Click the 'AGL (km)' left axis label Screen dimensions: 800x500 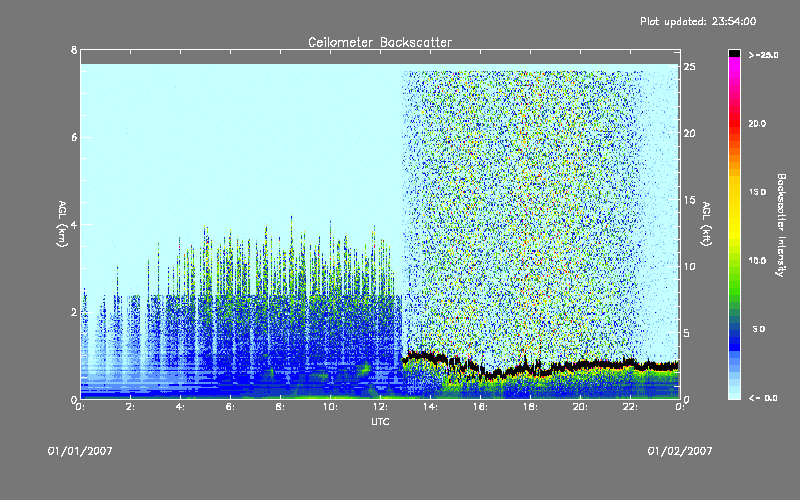click(x=62, y=224)
